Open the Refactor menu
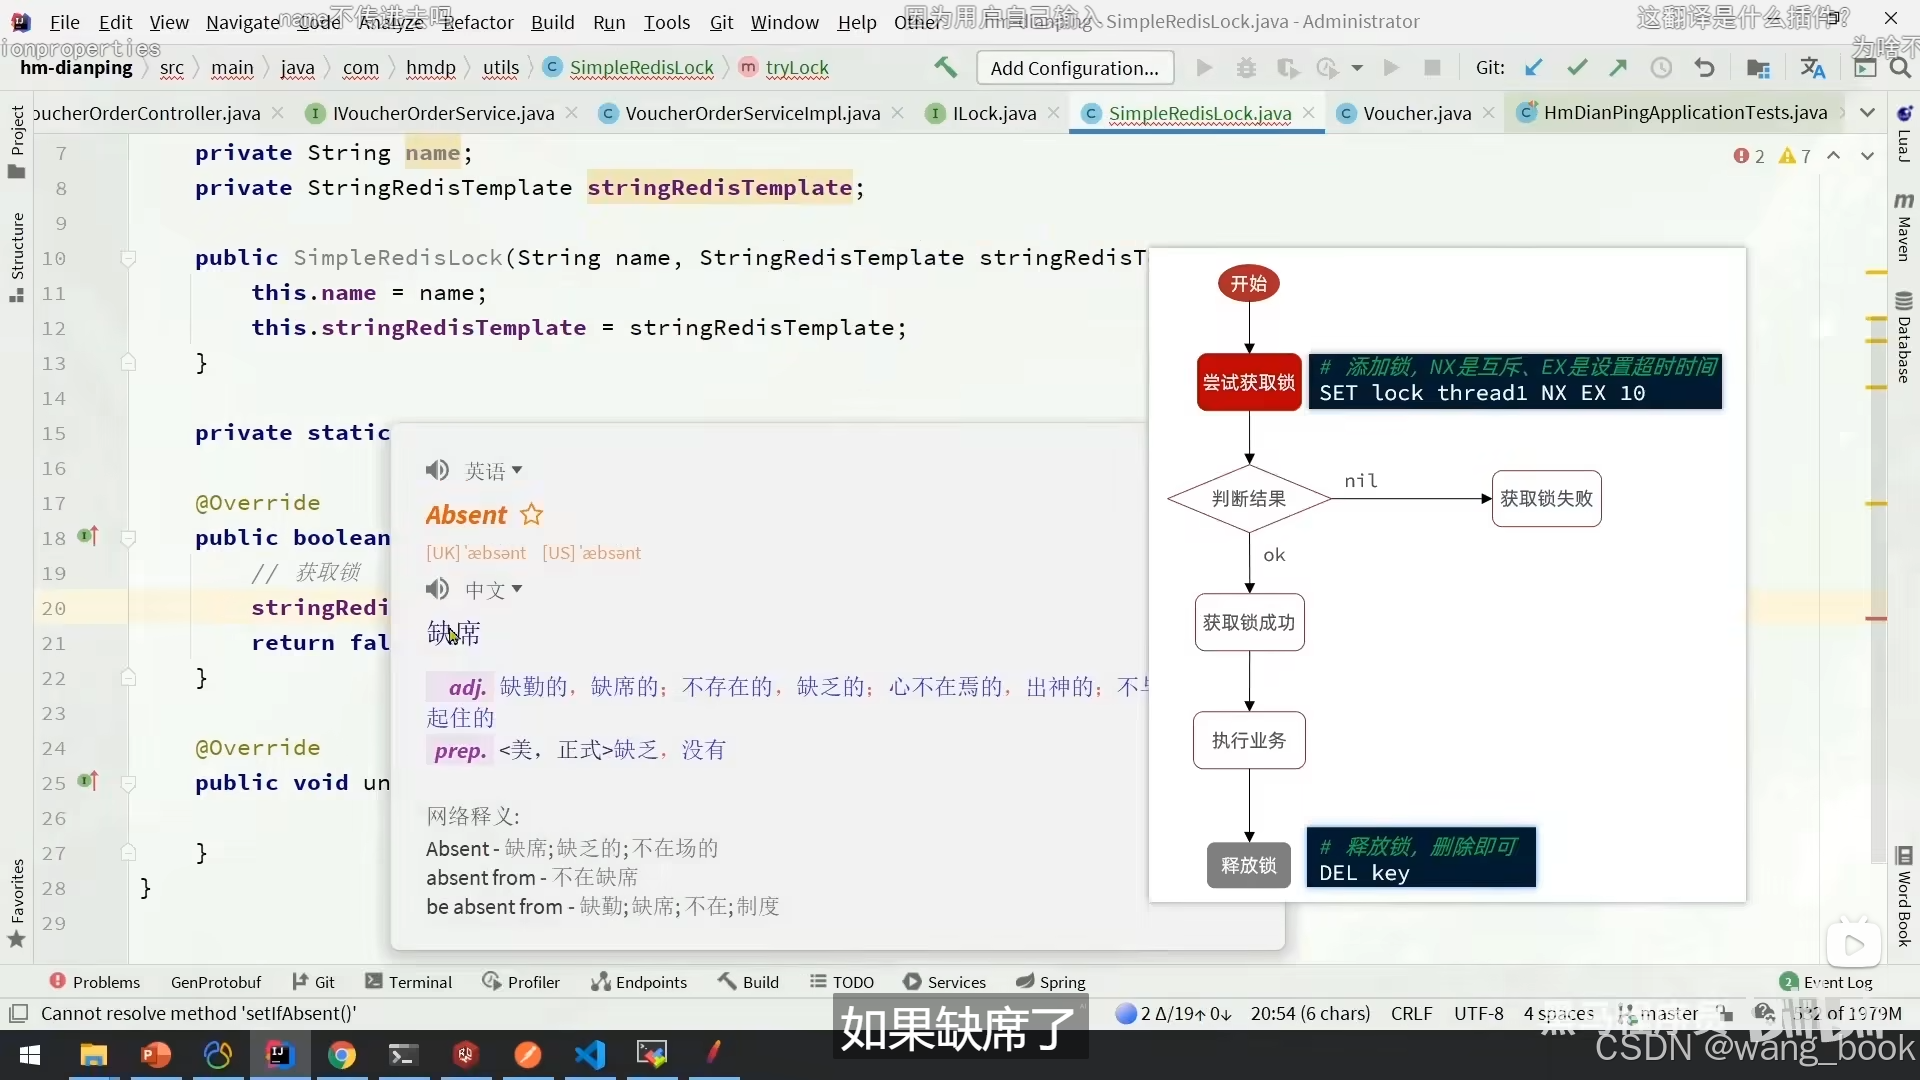The image size is (1920, 1080). coord(477,22)
